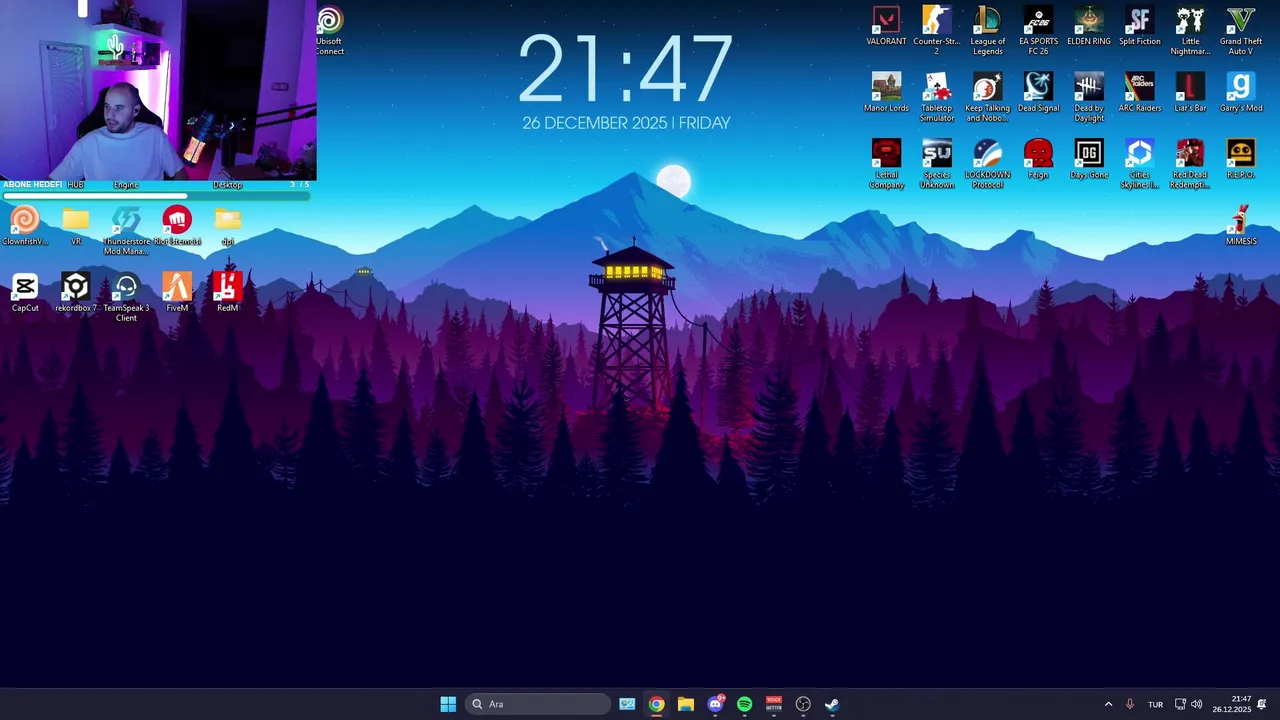
Task: Click the streamer webcam overlay
Action: [158, 90]
